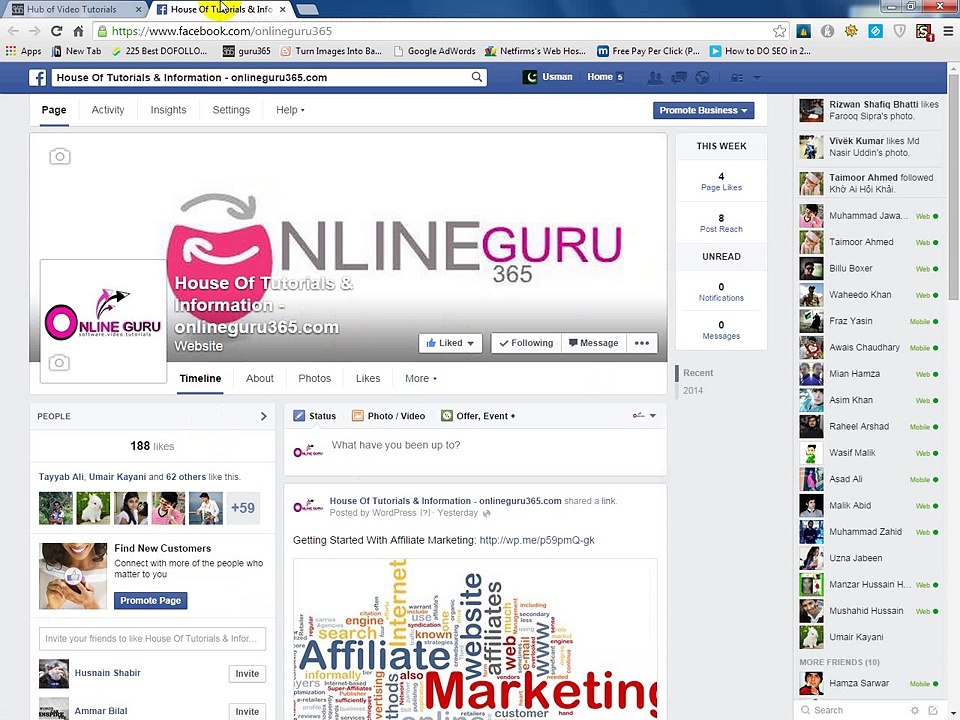Click in the invite friends input field
This screenshot has width=960, height=720.
(x=152, y=639)
